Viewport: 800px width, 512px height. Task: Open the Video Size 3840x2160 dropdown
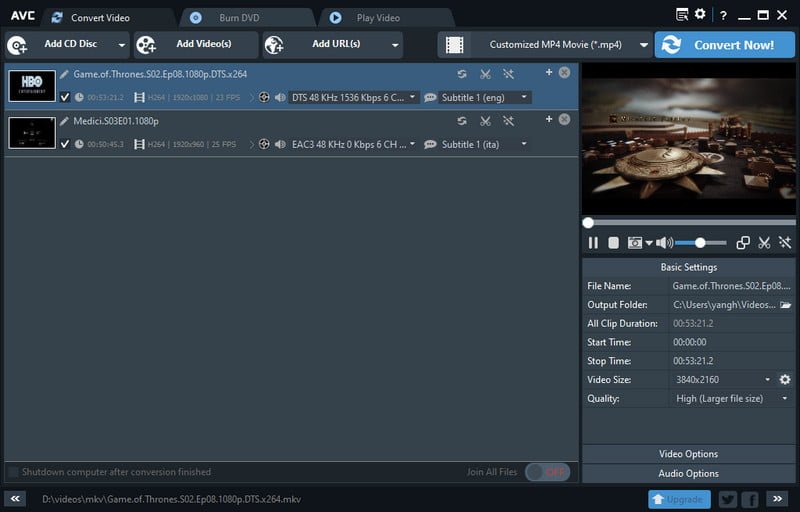coord(722,379)
